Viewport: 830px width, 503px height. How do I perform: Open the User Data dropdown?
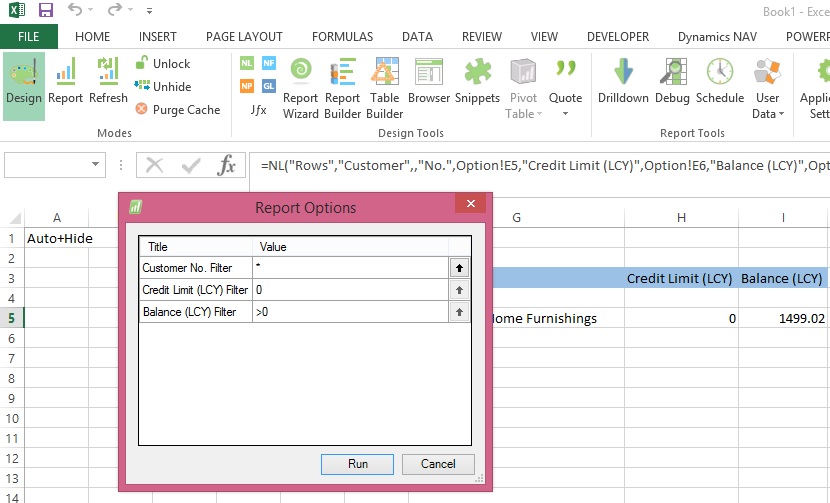(766, 113)
